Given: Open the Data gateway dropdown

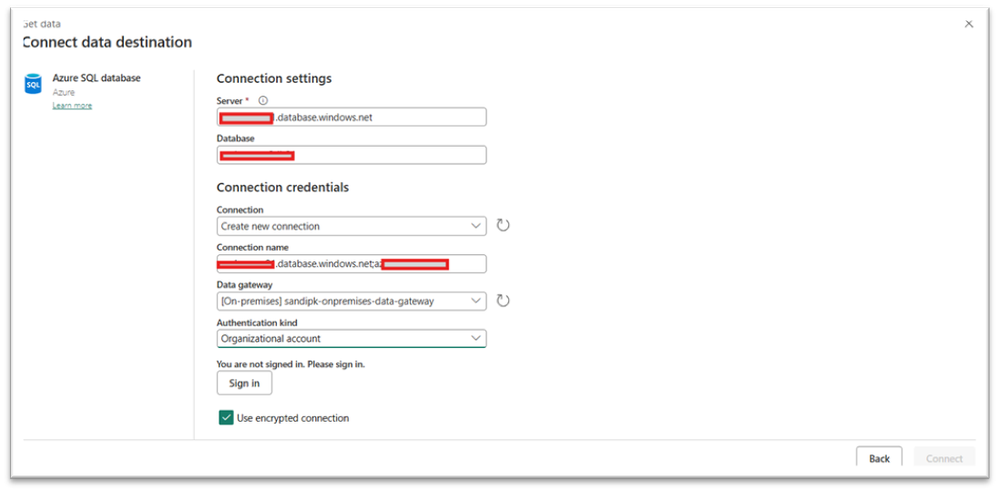Looking at the screenshot, I should (x=352, y=301).
